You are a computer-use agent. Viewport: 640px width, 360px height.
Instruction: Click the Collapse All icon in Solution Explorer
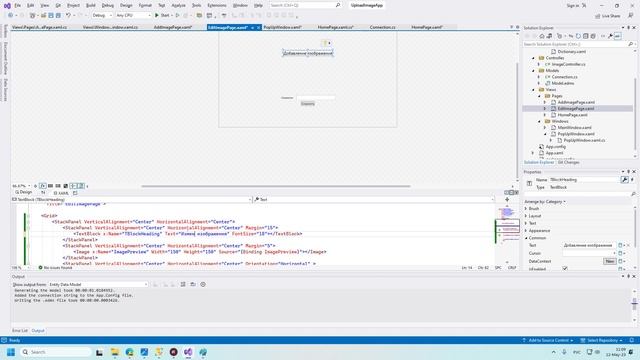pyautogui.click(x=585, y=36)
